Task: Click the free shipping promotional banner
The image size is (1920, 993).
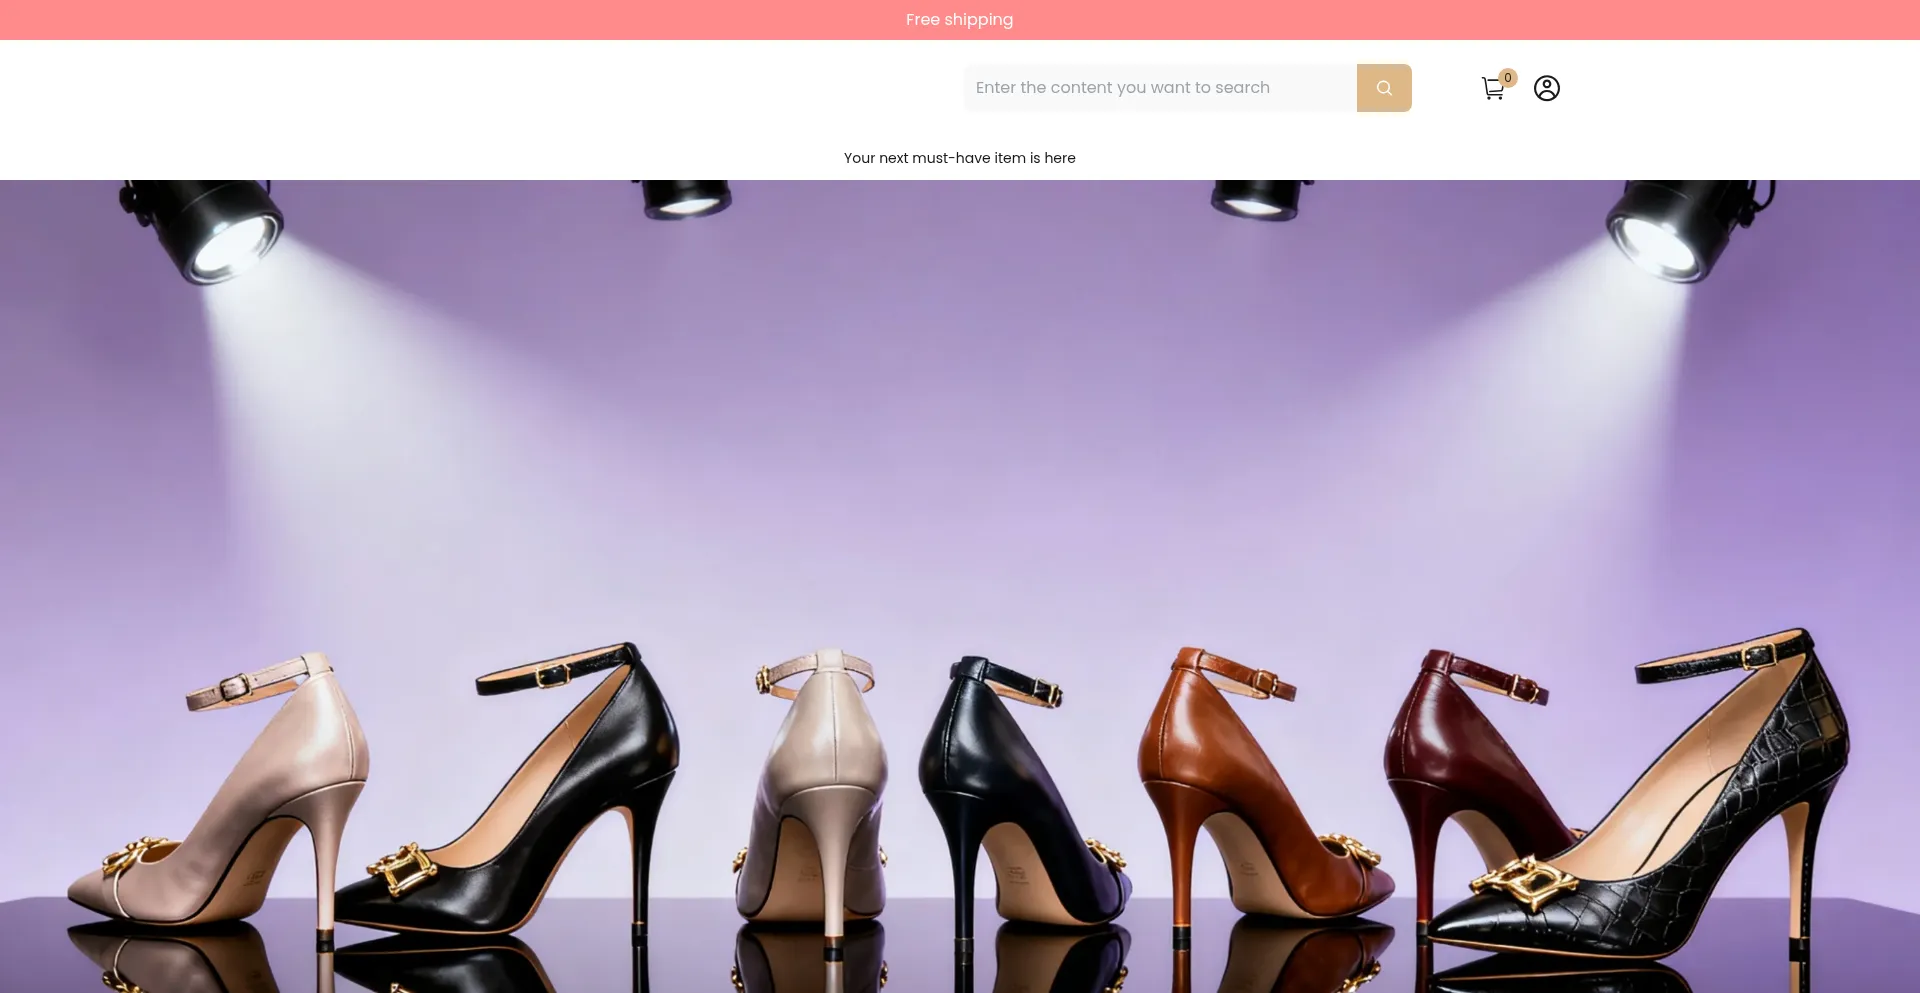Action: pos(958,19)
